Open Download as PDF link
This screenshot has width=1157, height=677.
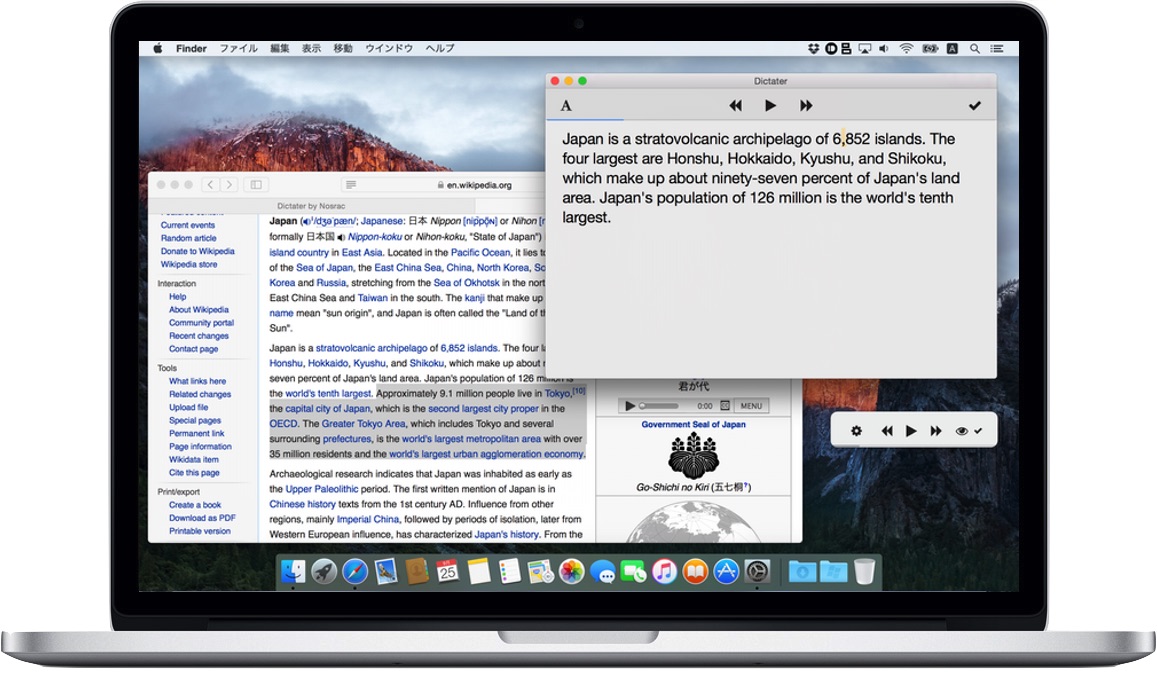[201, 518]
